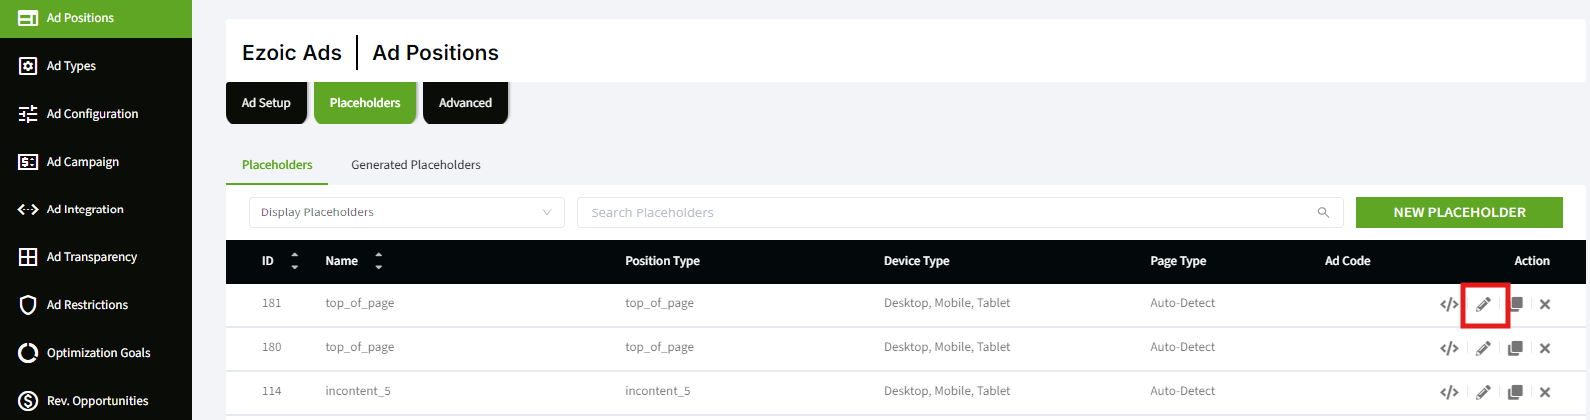Navigate to Ad Restrictions in sidebar

[87, 305]
